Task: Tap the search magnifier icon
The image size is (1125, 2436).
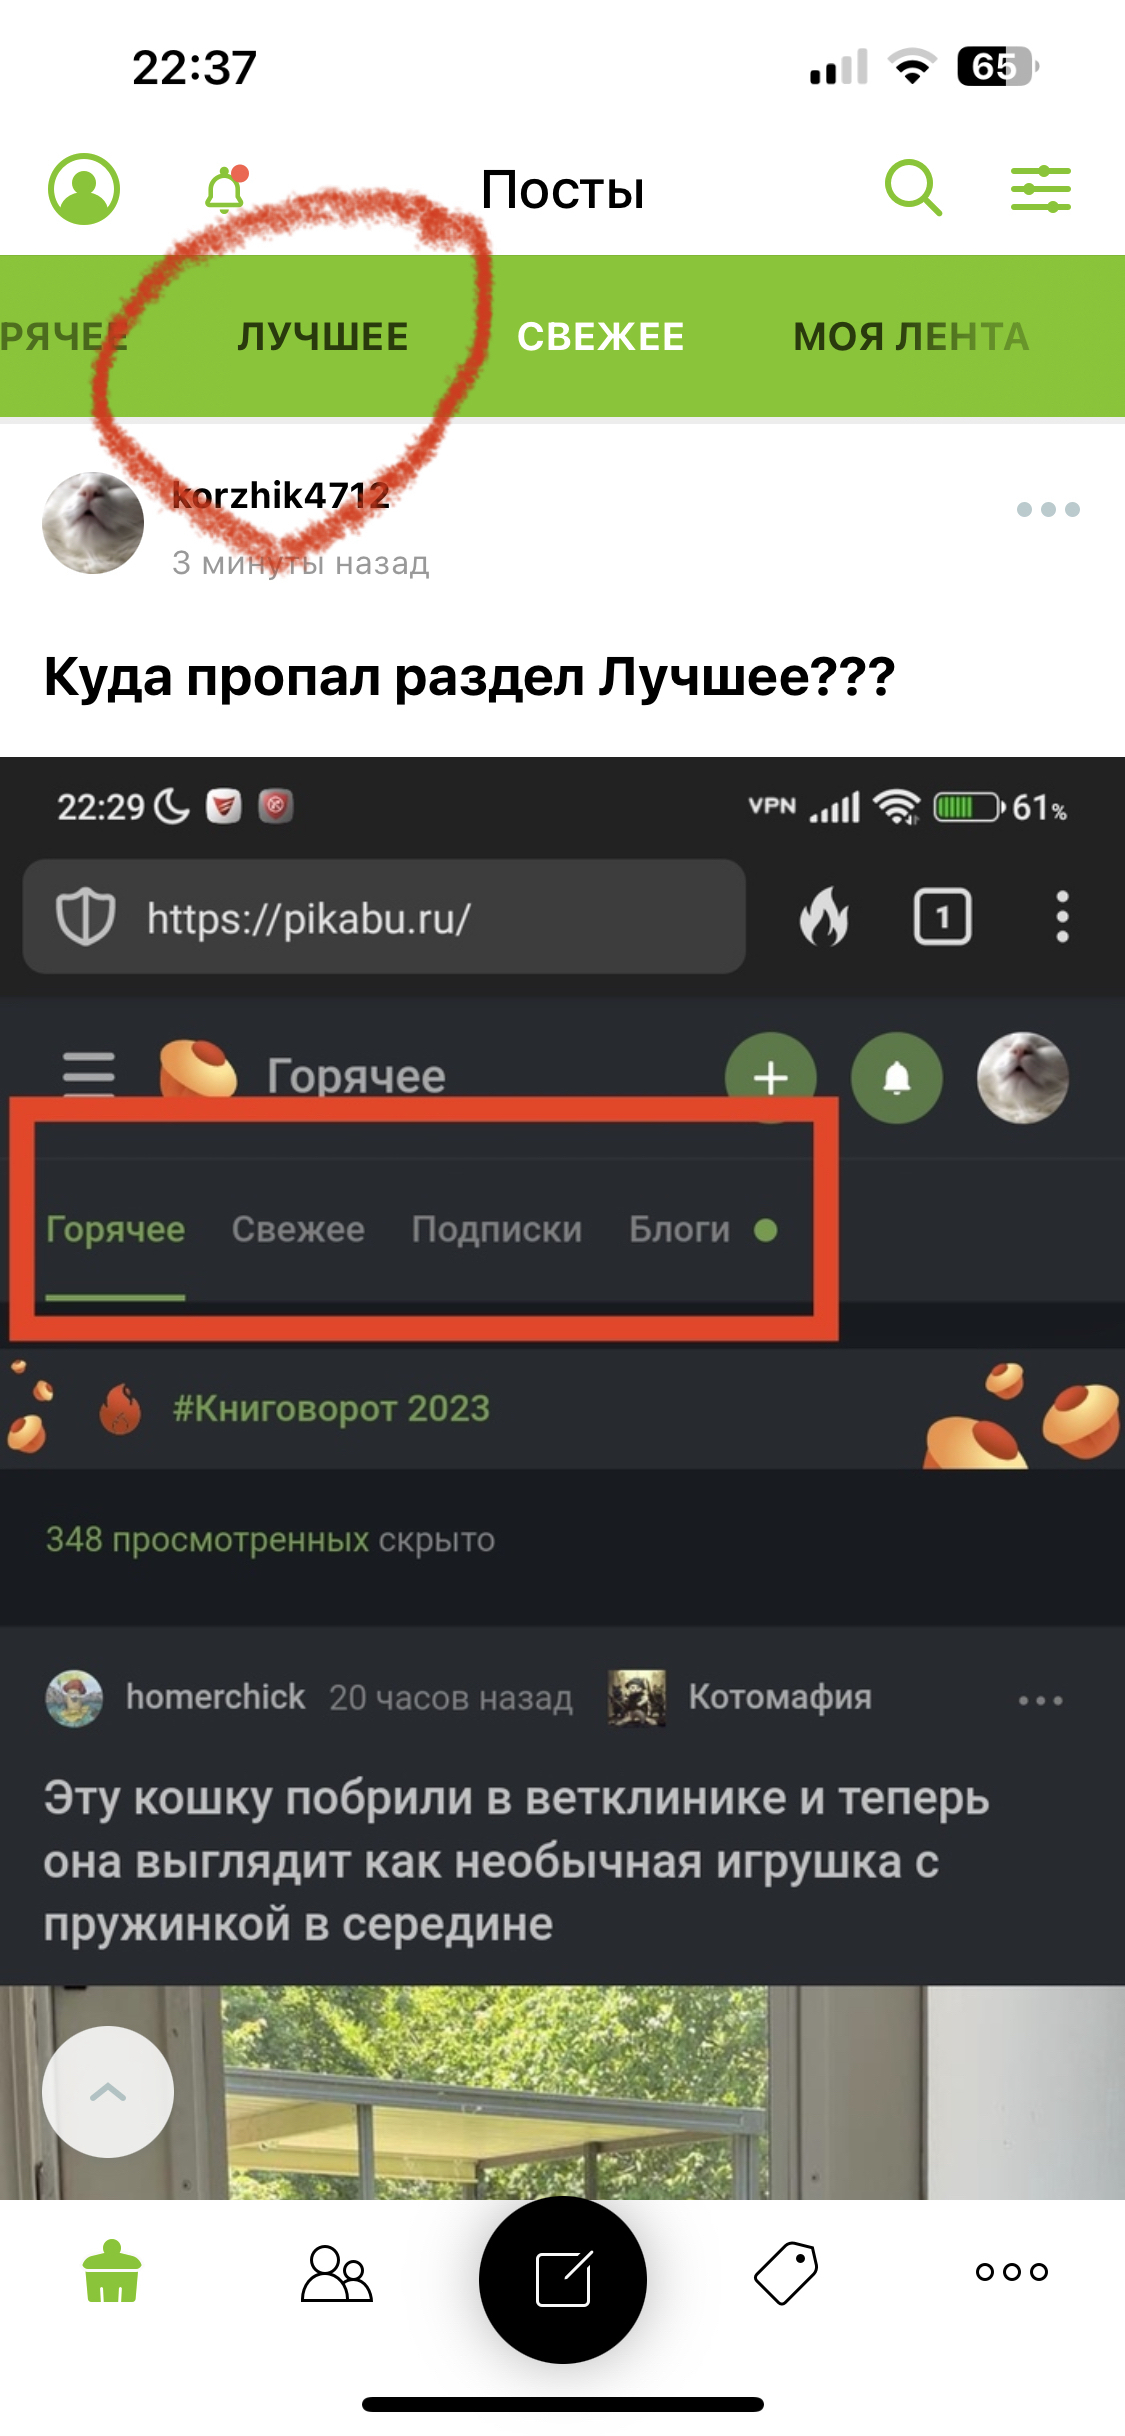Action: coord(913,188)
